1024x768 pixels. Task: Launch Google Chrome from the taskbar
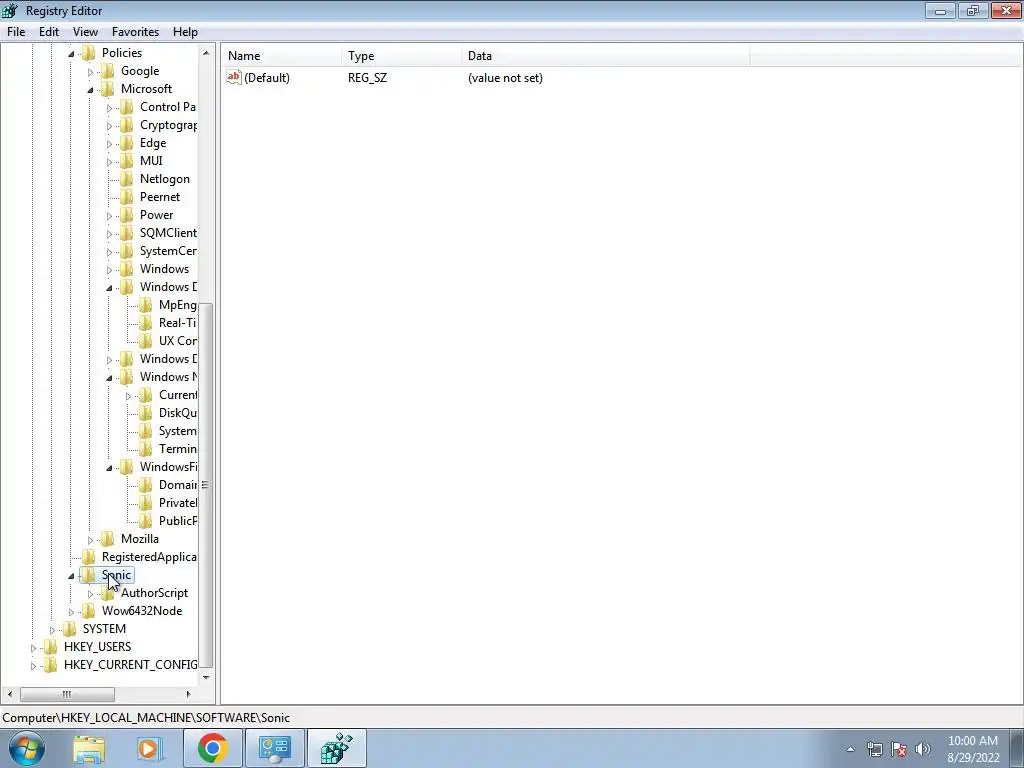[x=212, y=748]
